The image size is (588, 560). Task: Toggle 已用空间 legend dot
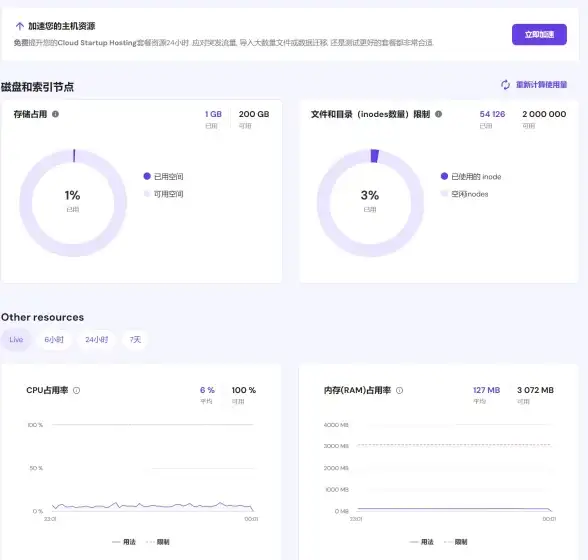[147, 176]
